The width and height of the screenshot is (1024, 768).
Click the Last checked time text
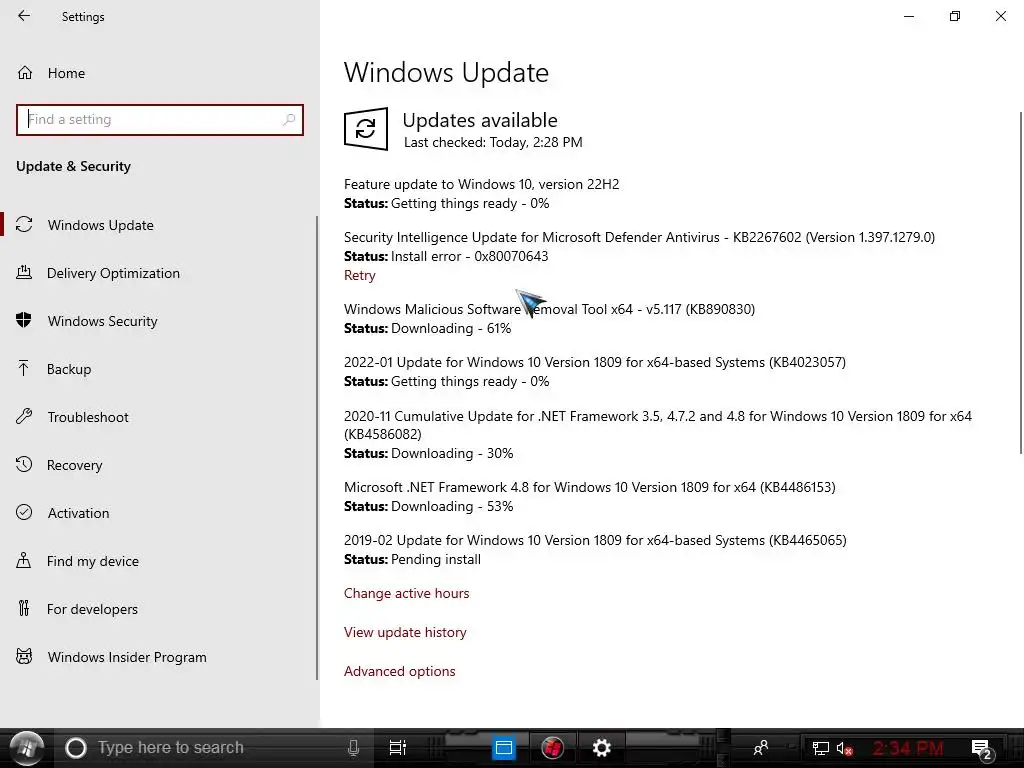coord(493,142)
